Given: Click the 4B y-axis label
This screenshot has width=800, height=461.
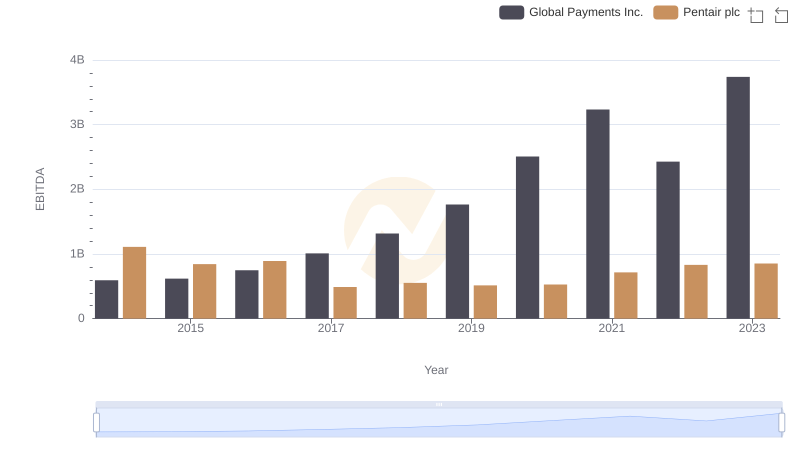Looking at the screenshot, I should tap(77, 60).
